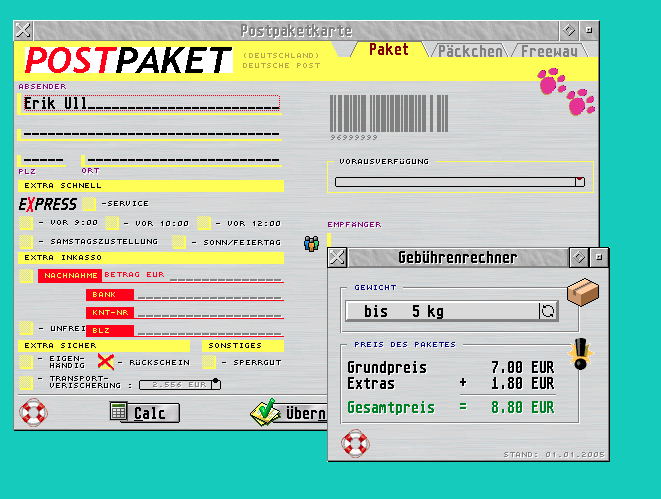The height and width of the screenshot is (499, 661).
Task: Click the Postpaketkarte title bar
Action: [x=296, y=30]
